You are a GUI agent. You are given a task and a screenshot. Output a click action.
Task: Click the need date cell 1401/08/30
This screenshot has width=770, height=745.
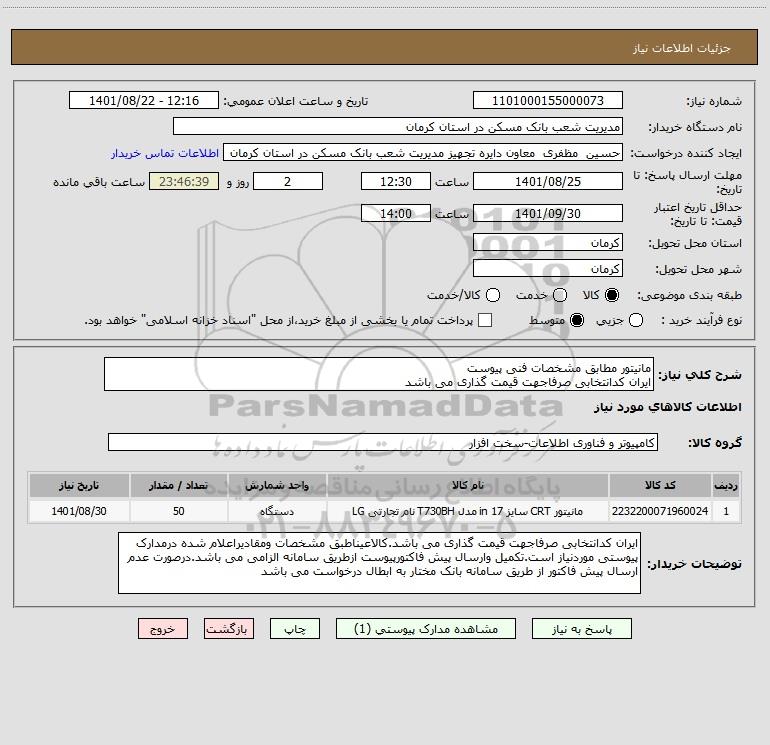tap(79, 511)
